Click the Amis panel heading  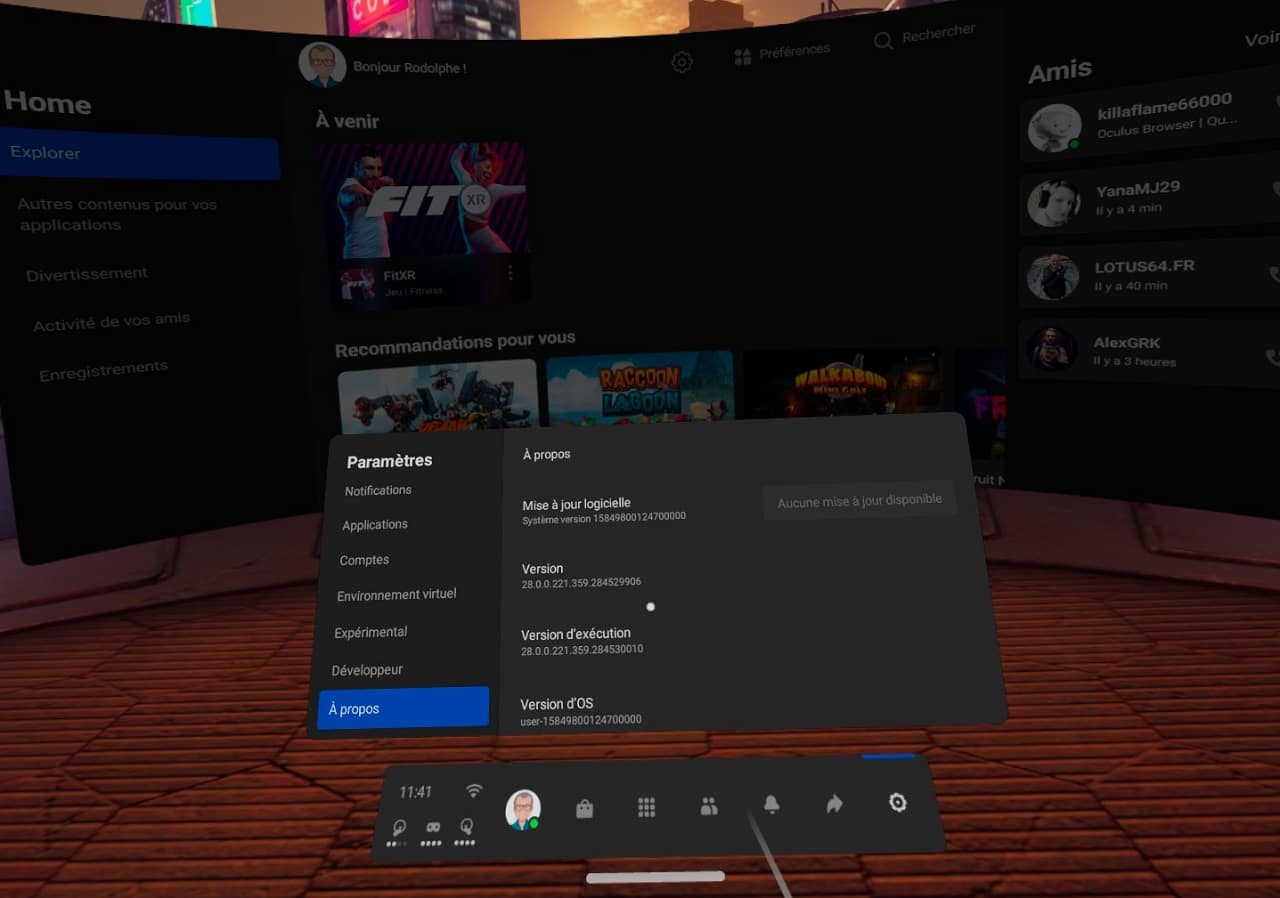pyautogui.click(x=1060, y=71)
